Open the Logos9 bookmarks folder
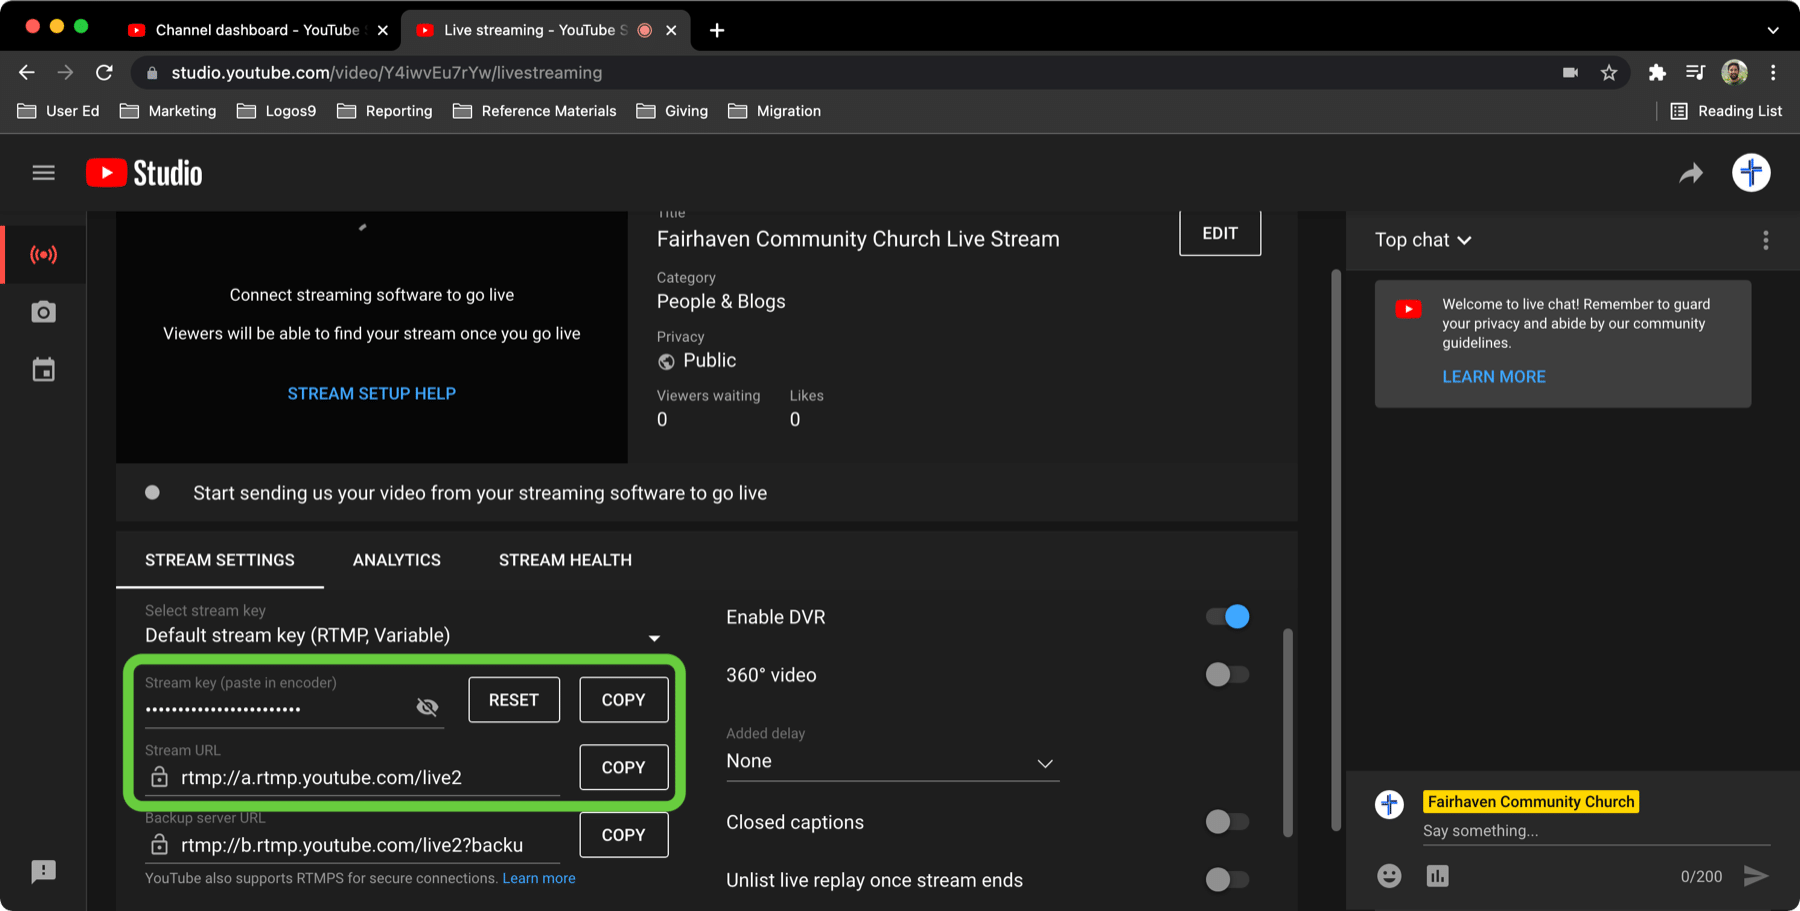 pos(276,111)
